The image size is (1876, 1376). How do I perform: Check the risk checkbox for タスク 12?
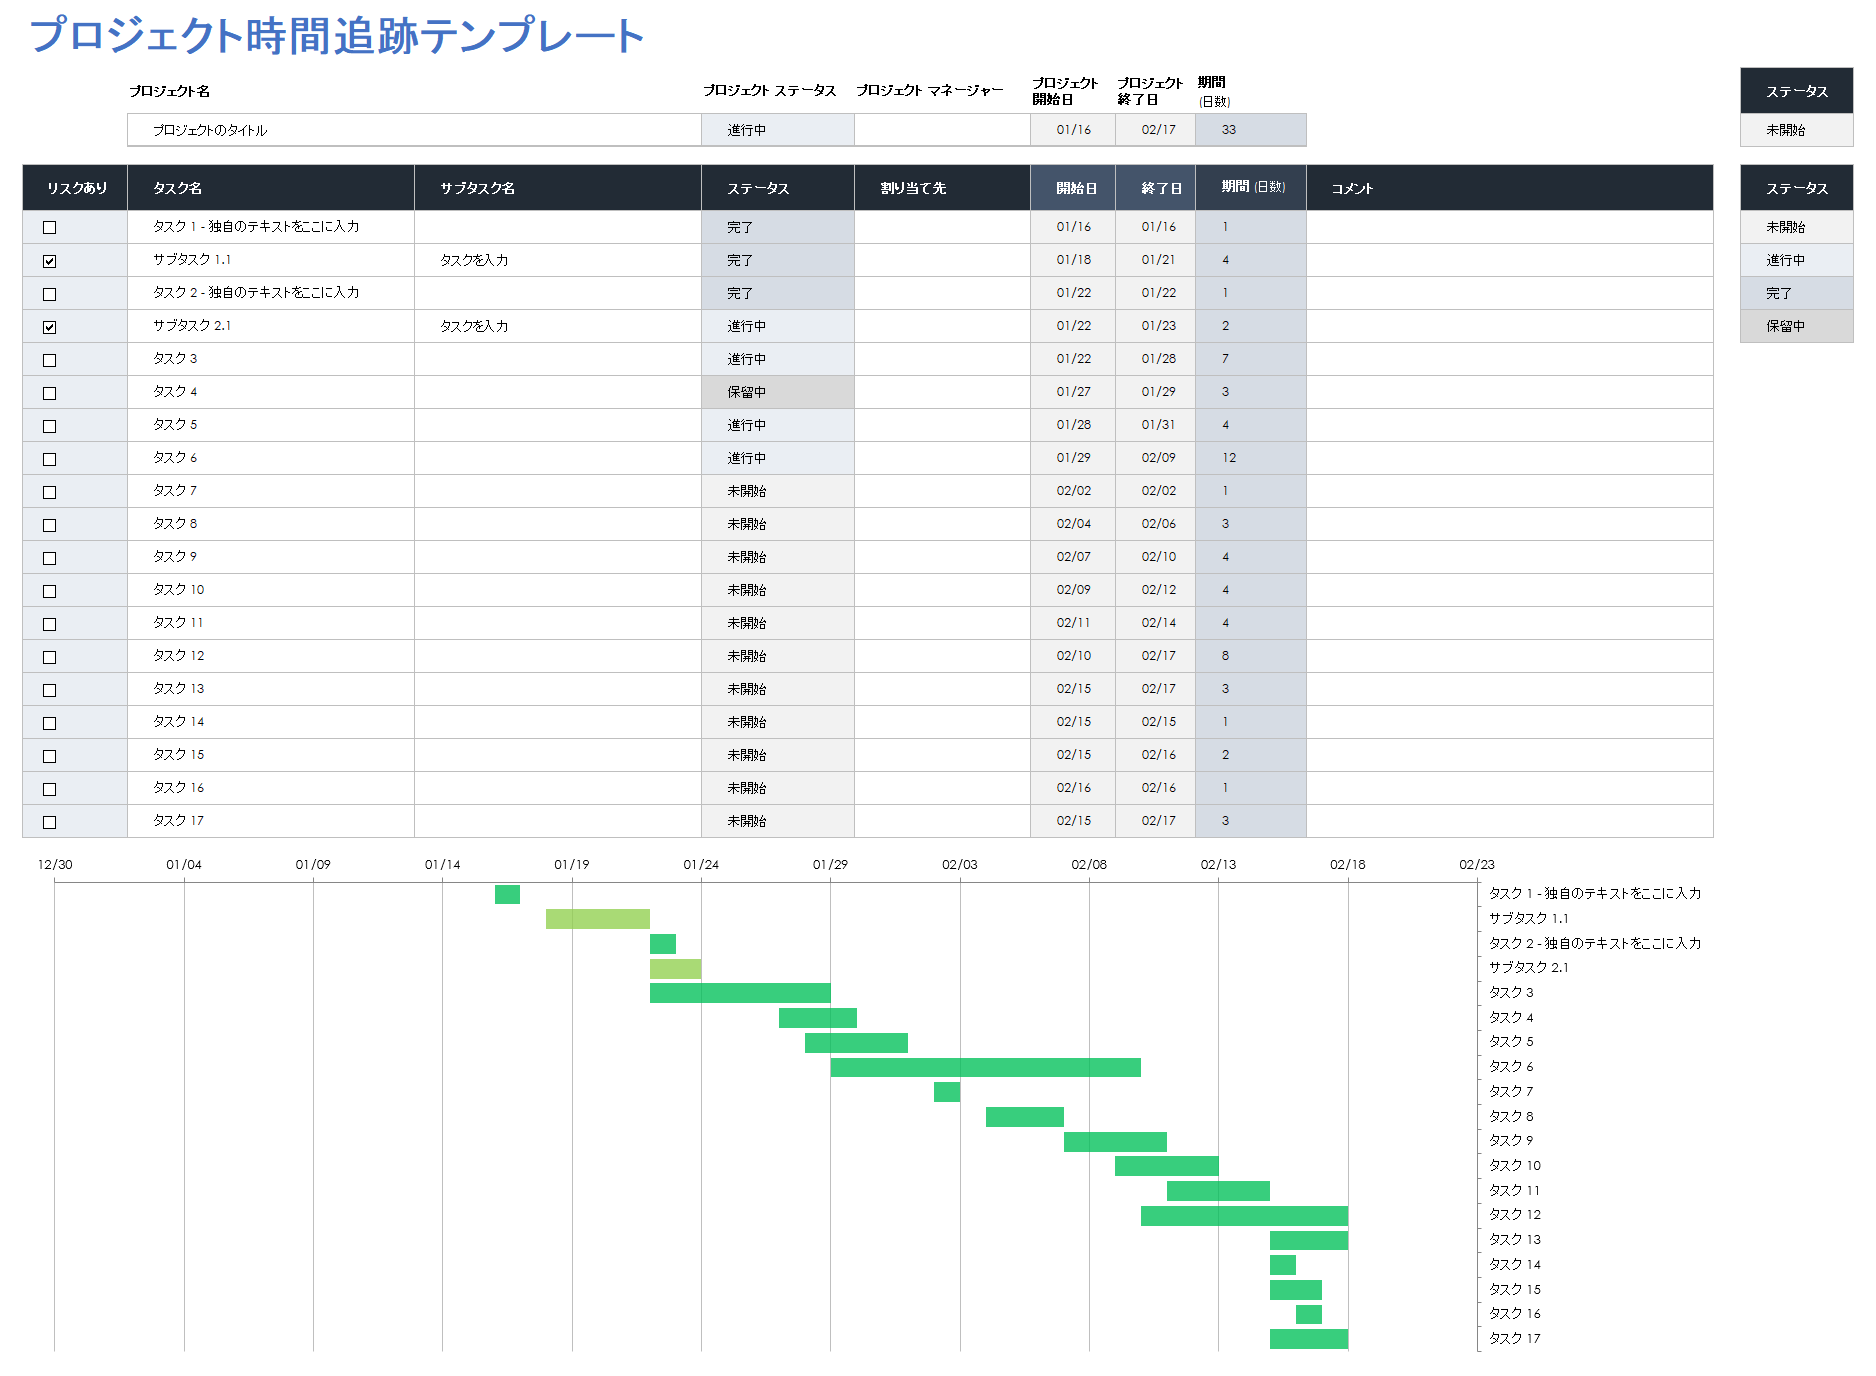(x=49, y=657)
